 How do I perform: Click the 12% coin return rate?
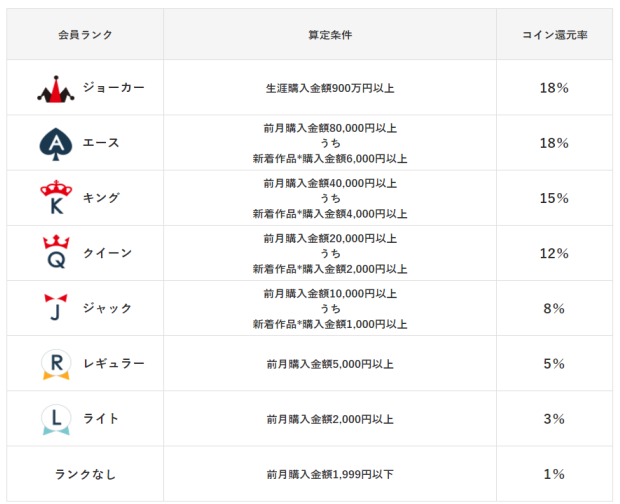[554, 253]
